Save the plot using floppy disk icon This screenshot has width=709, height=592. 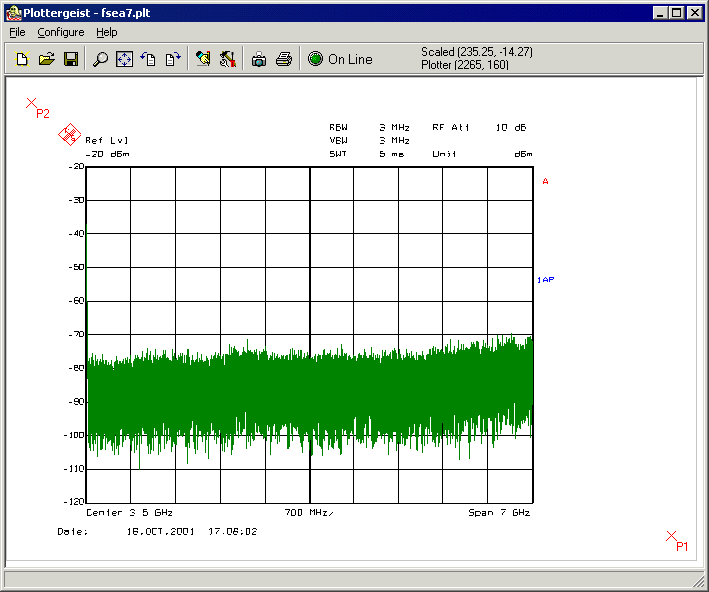(x=71, y=60)
